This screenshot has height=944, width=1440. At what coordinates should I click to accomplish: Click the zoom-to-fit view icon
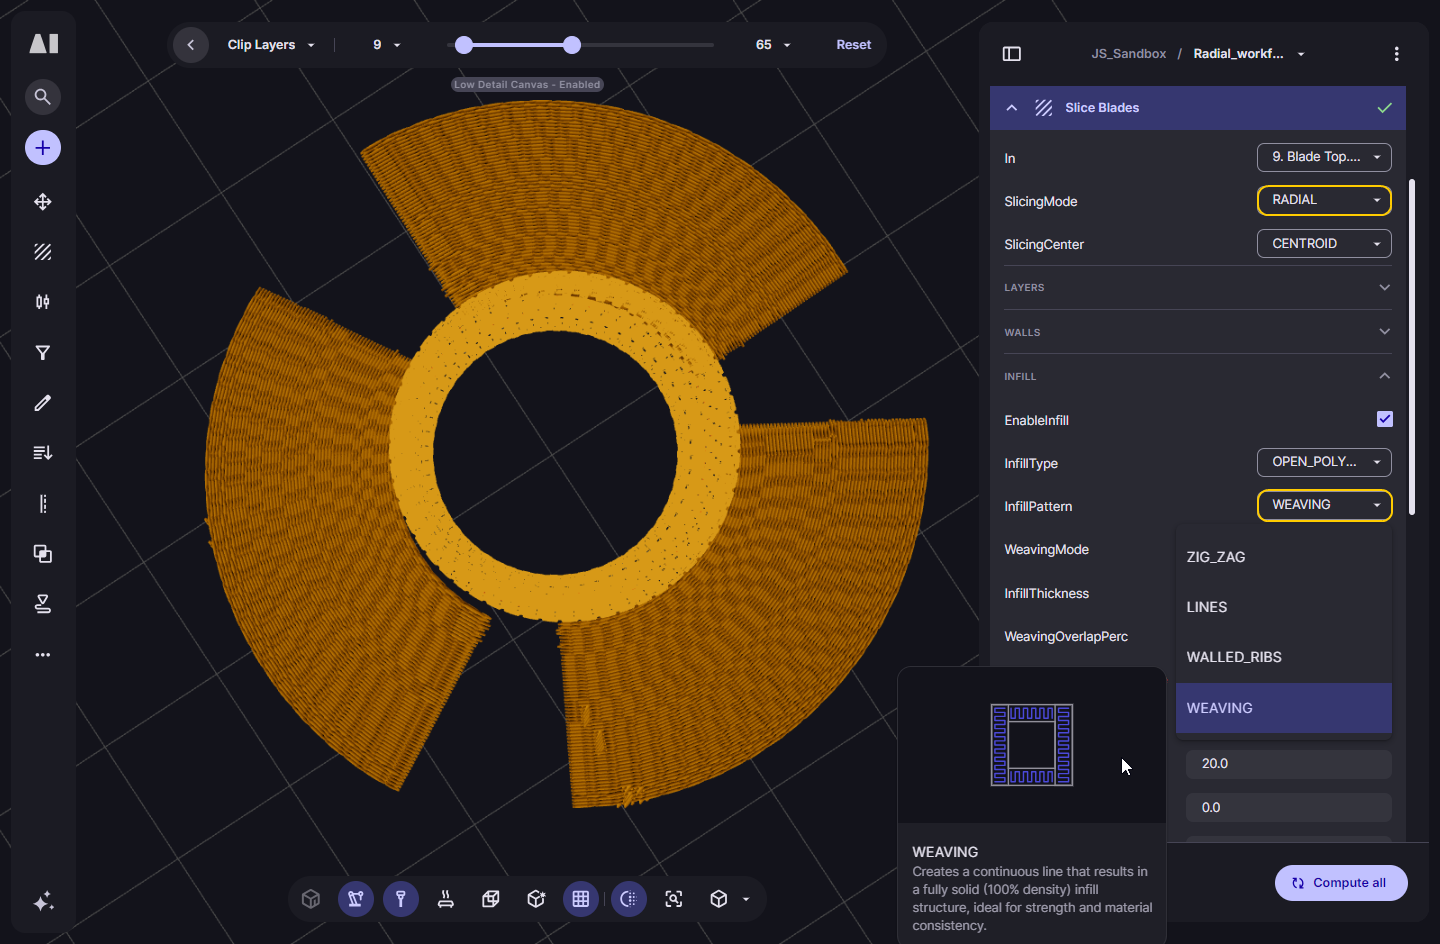pyautogui.click(x=674, y=899)
